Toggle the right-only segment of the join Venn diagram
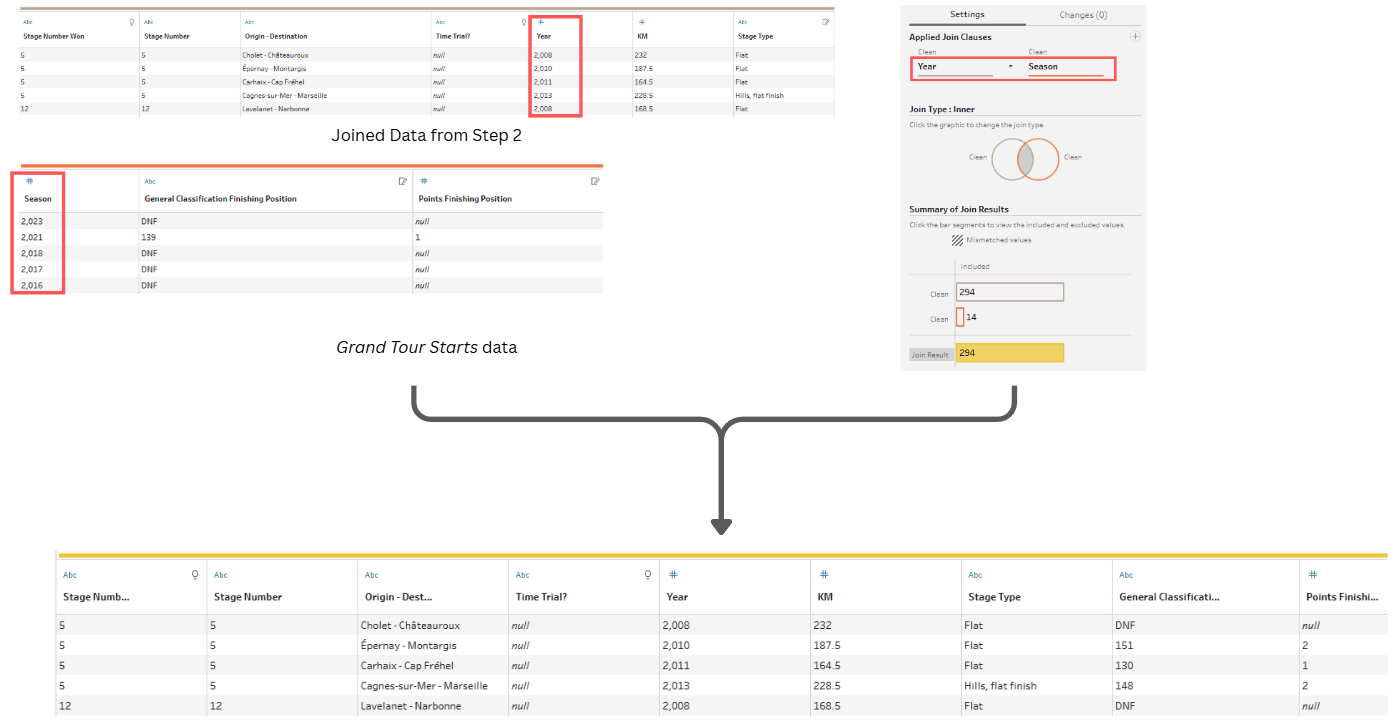The image size is (1400, 724). tap(1047, 158)
